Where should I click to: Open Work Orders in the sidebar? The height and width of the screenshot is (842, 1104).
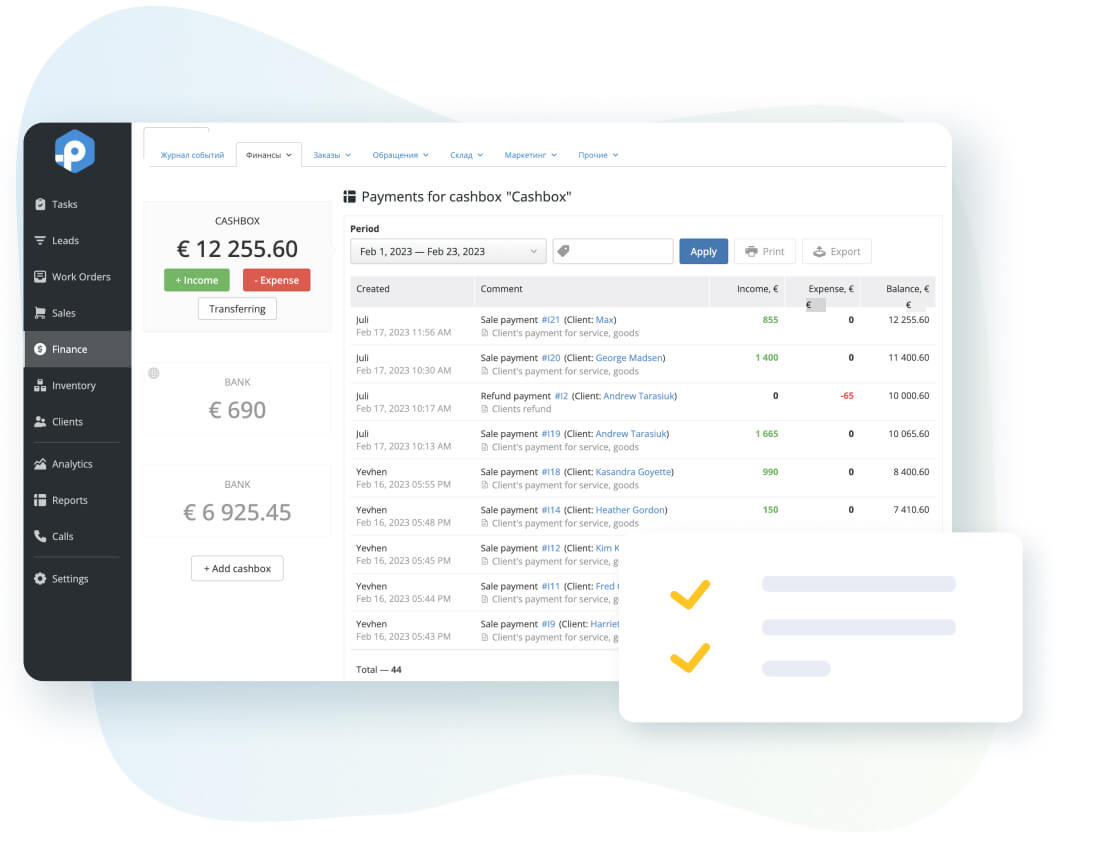point(74,276)
